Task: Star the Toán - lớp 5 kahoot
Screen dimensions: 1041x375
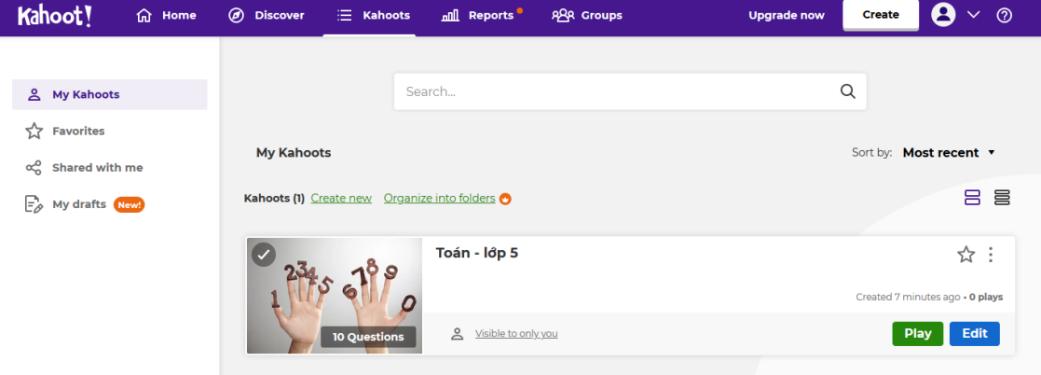Action: [x=966, y=254]
